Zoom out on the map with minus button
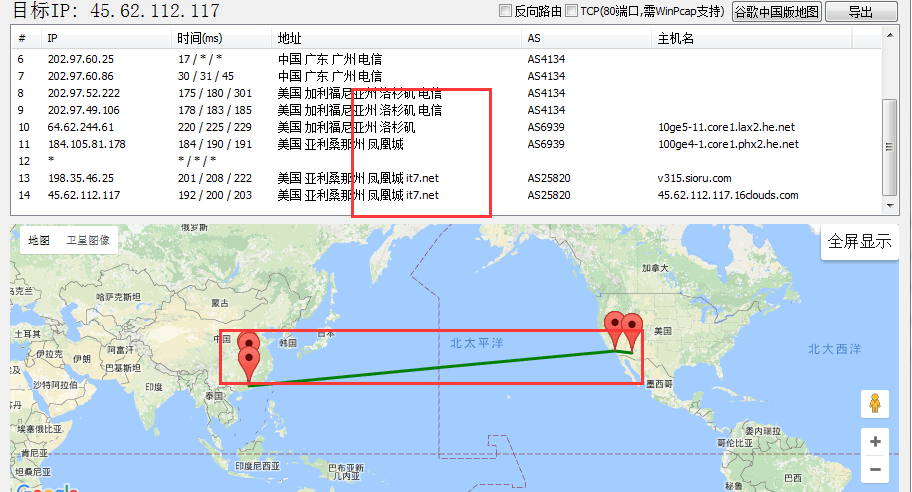Screen dimensions: 912x492 point(875,468)
